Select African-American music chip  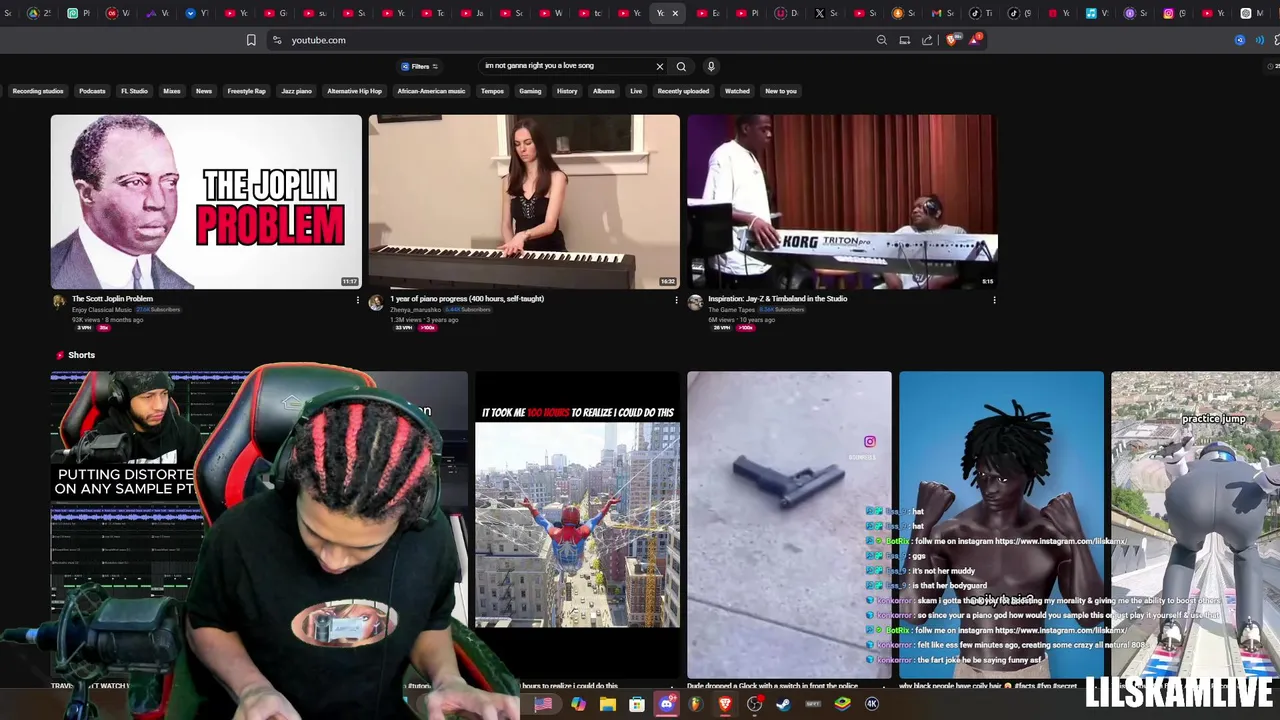pos(431,91)
